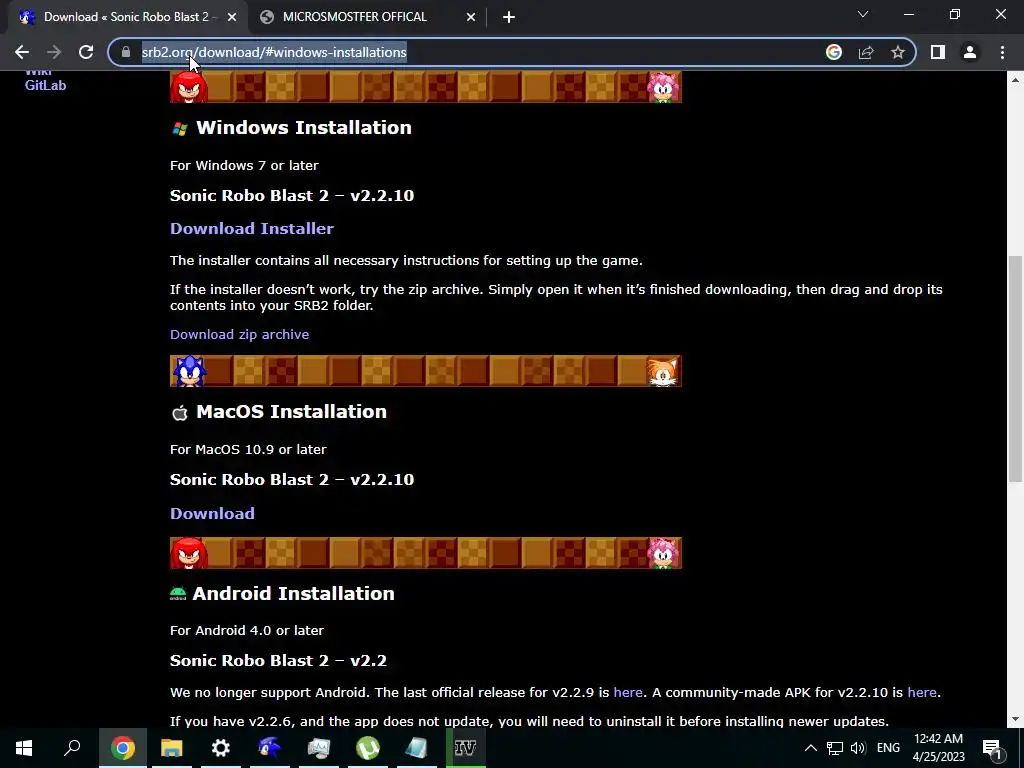Click the Windows Download Installer link
Viewport: 1024px width, 768px height.
click(251, 229)
